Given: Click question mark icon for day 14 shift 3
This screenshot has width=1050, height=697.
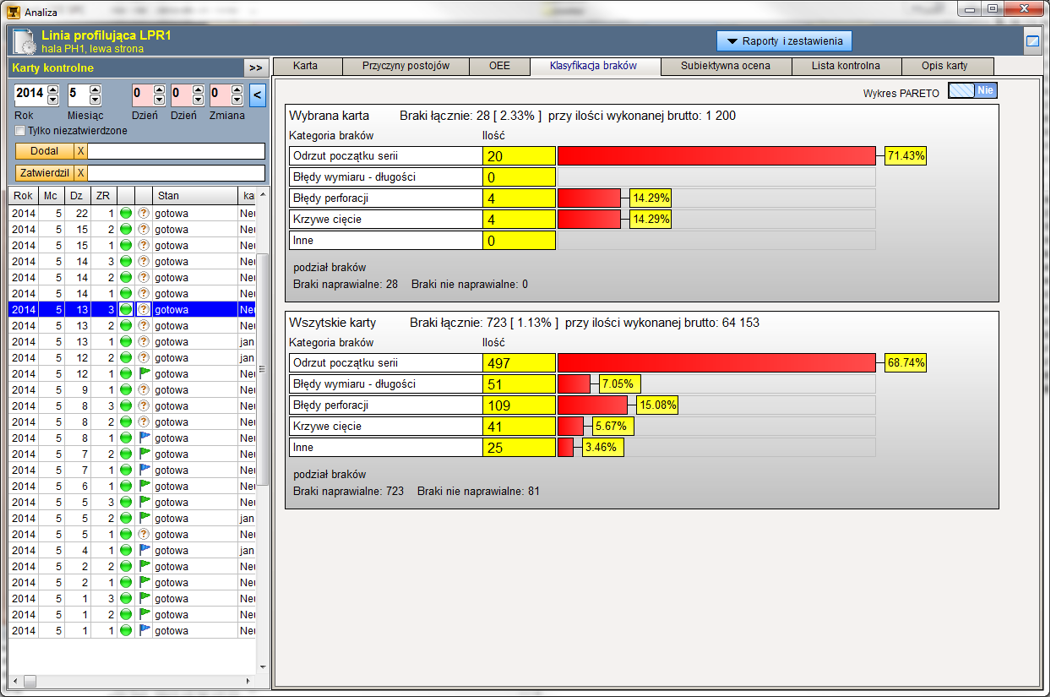Looking at the screenshot, I should (x=143, y=261).
